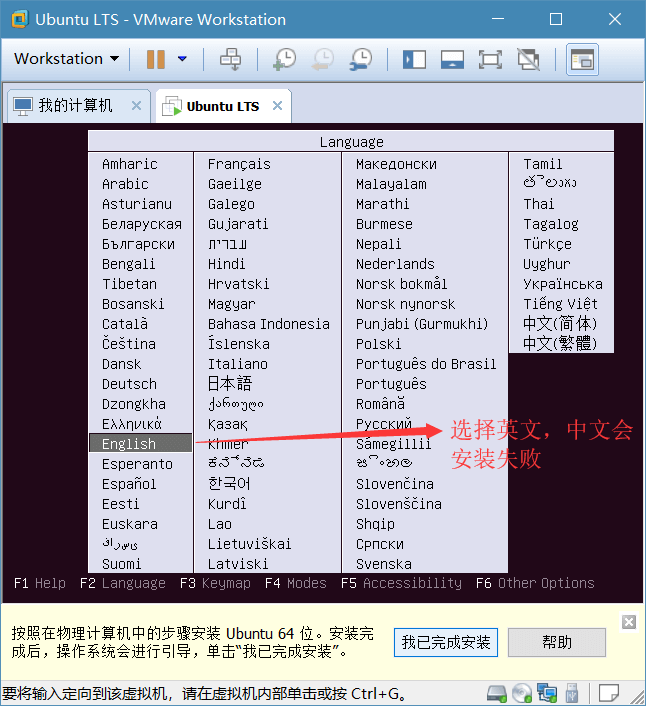Select Türkçe language entry
Image resolution: width=646 pixels, height=706 pixels.
click(x=547, y=244)
